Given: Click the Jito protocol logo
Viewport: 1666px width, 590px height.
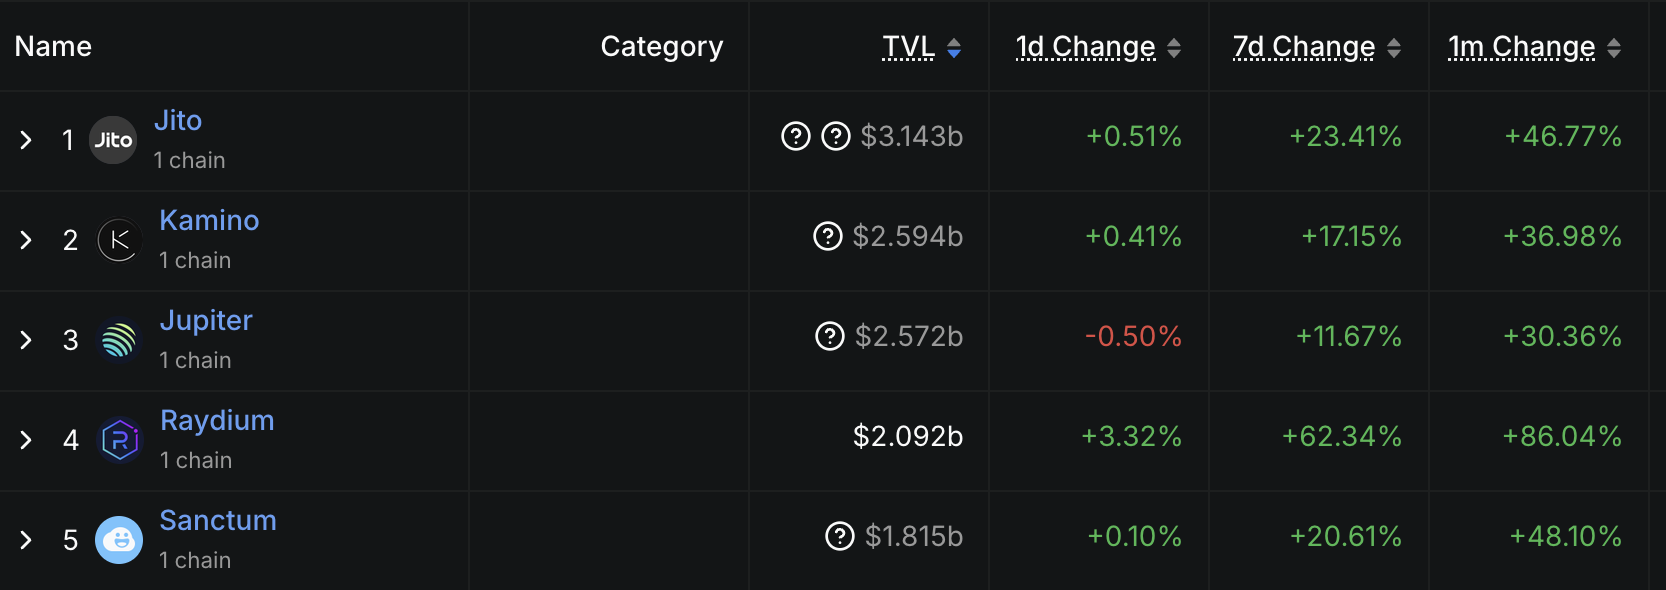Looking at the screenshot, I should (113, 140).
